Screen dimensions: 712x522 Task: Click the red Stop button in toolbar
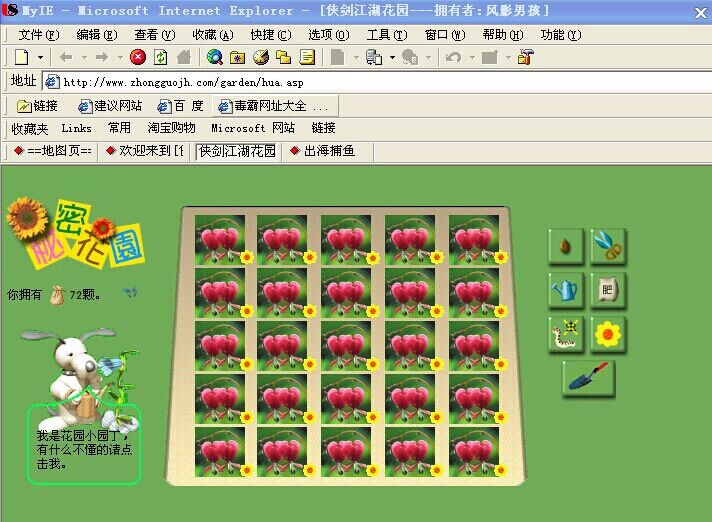(x=138, y=57)
